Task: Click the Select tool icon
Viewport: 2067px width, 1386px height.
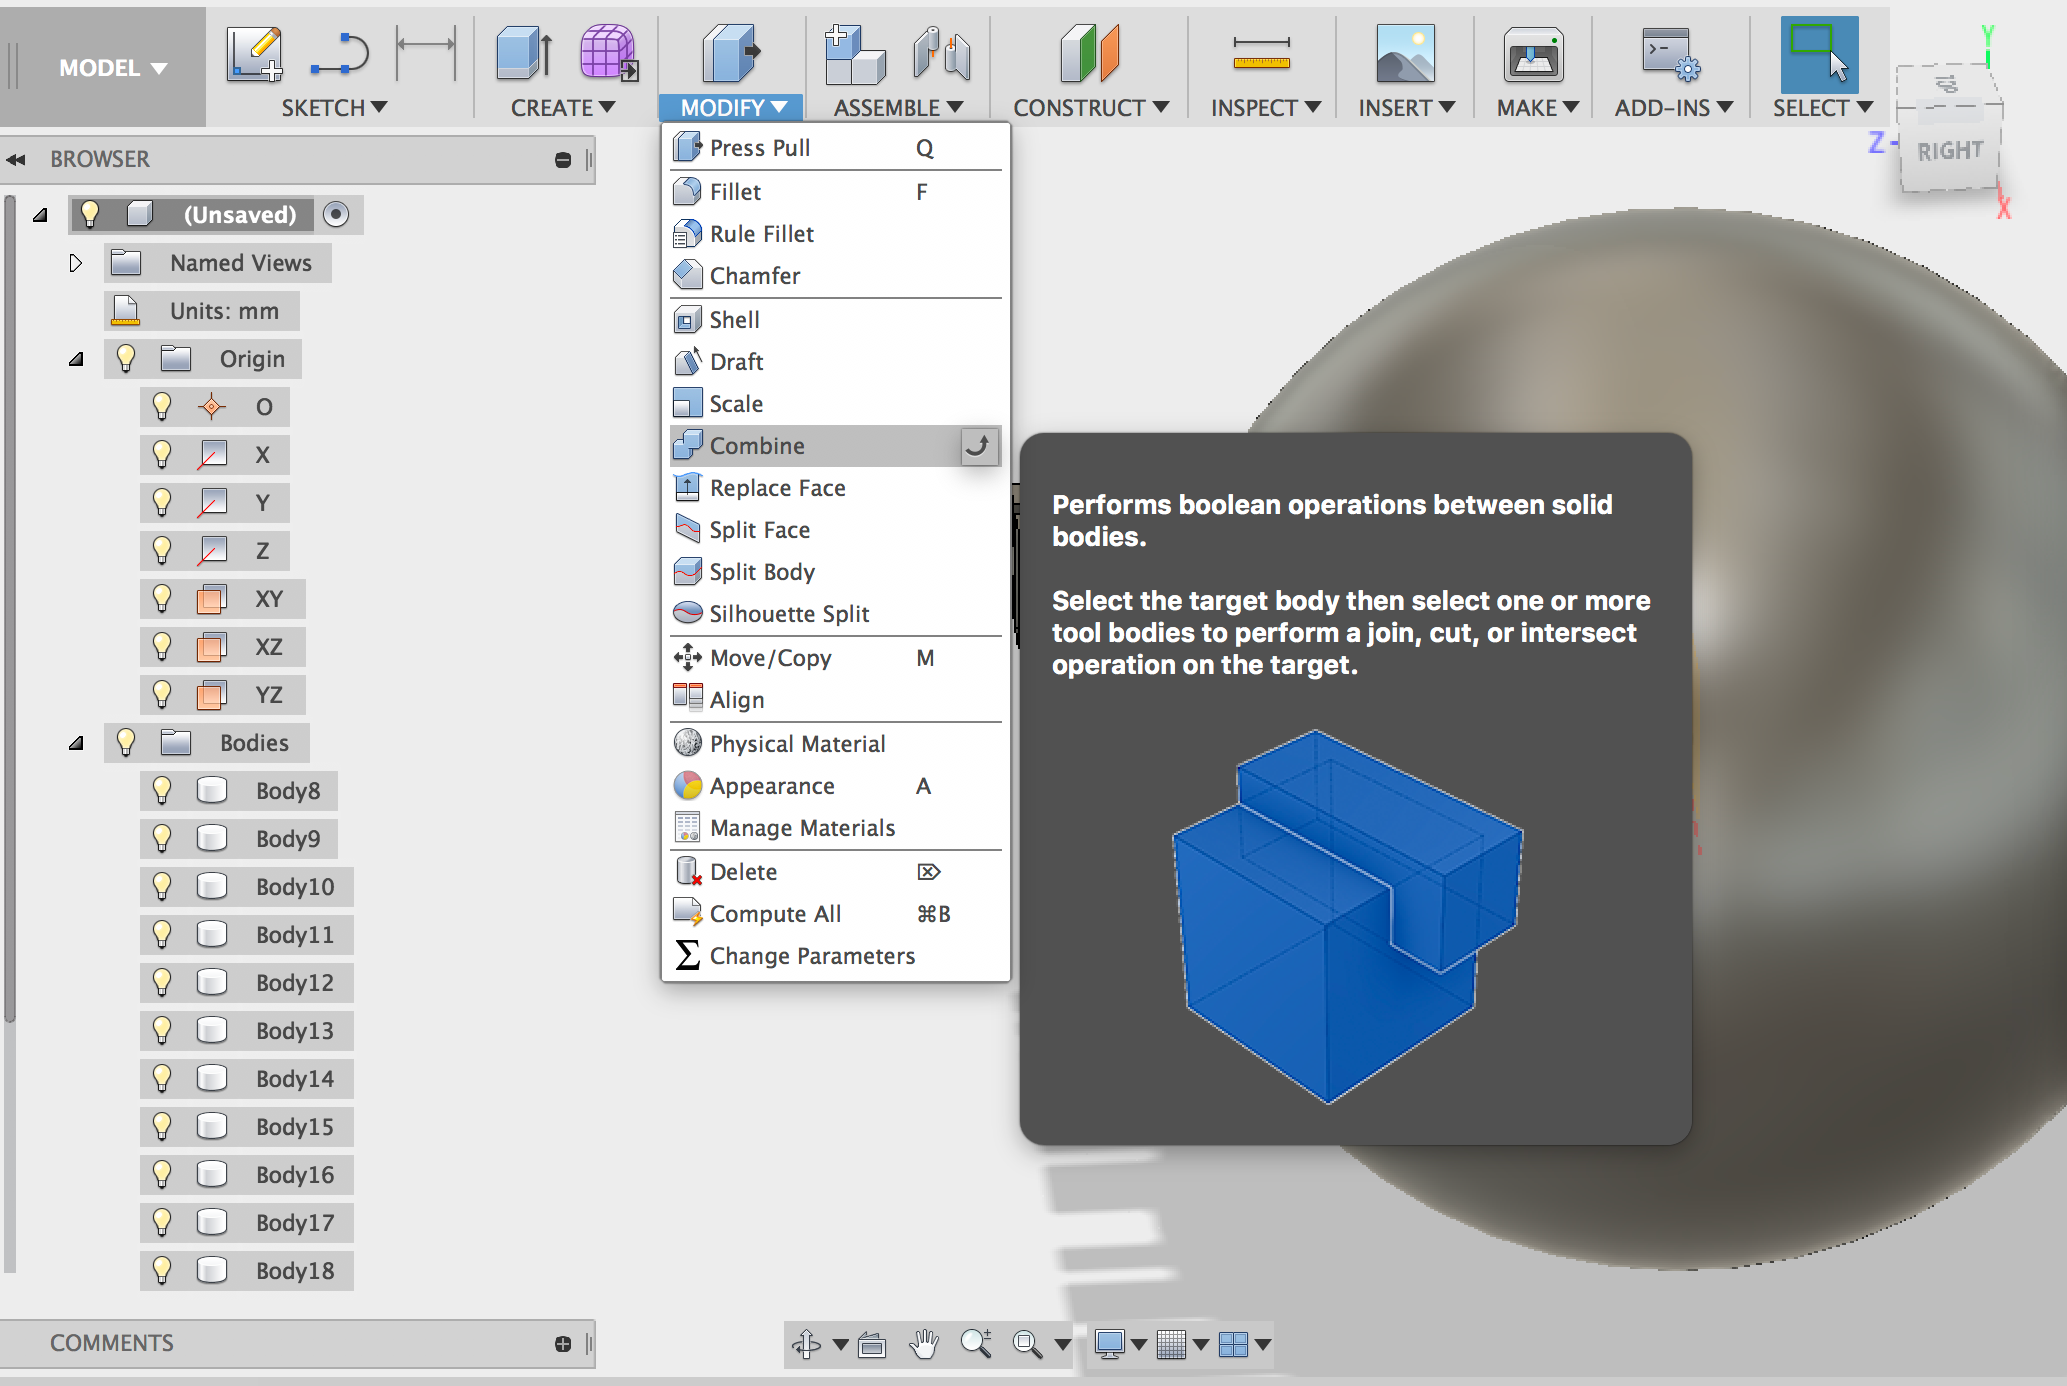Action: [1819, 54]
